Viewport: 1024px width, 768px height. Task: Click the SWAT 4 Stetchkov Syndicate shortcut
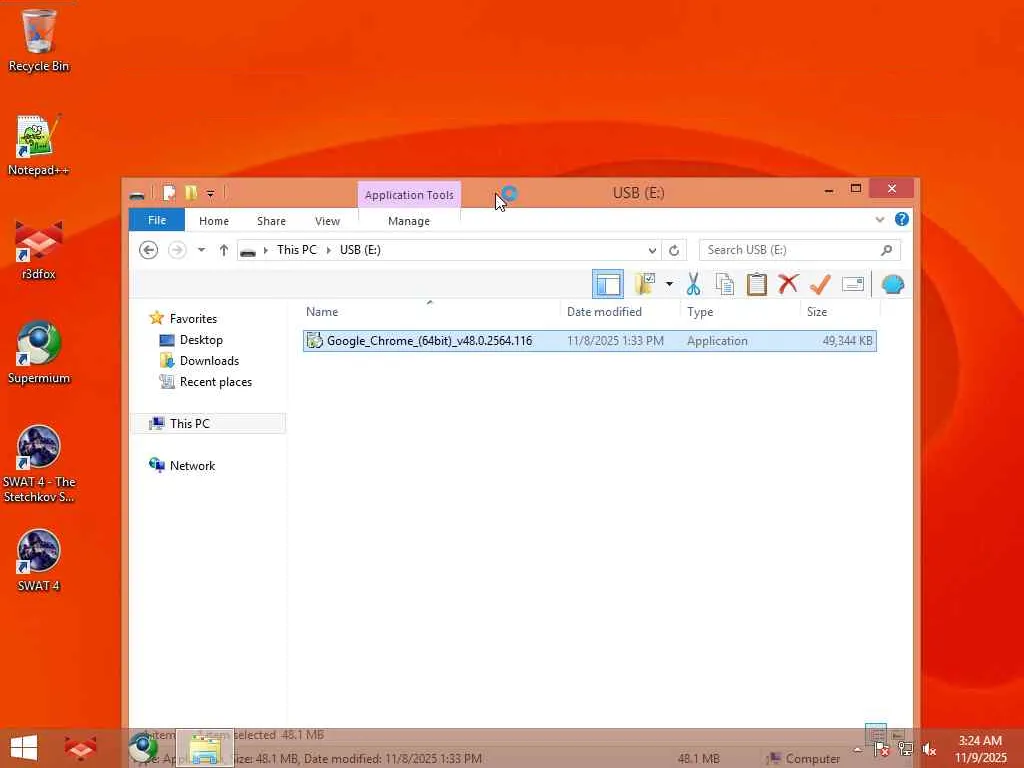[39, 464]
